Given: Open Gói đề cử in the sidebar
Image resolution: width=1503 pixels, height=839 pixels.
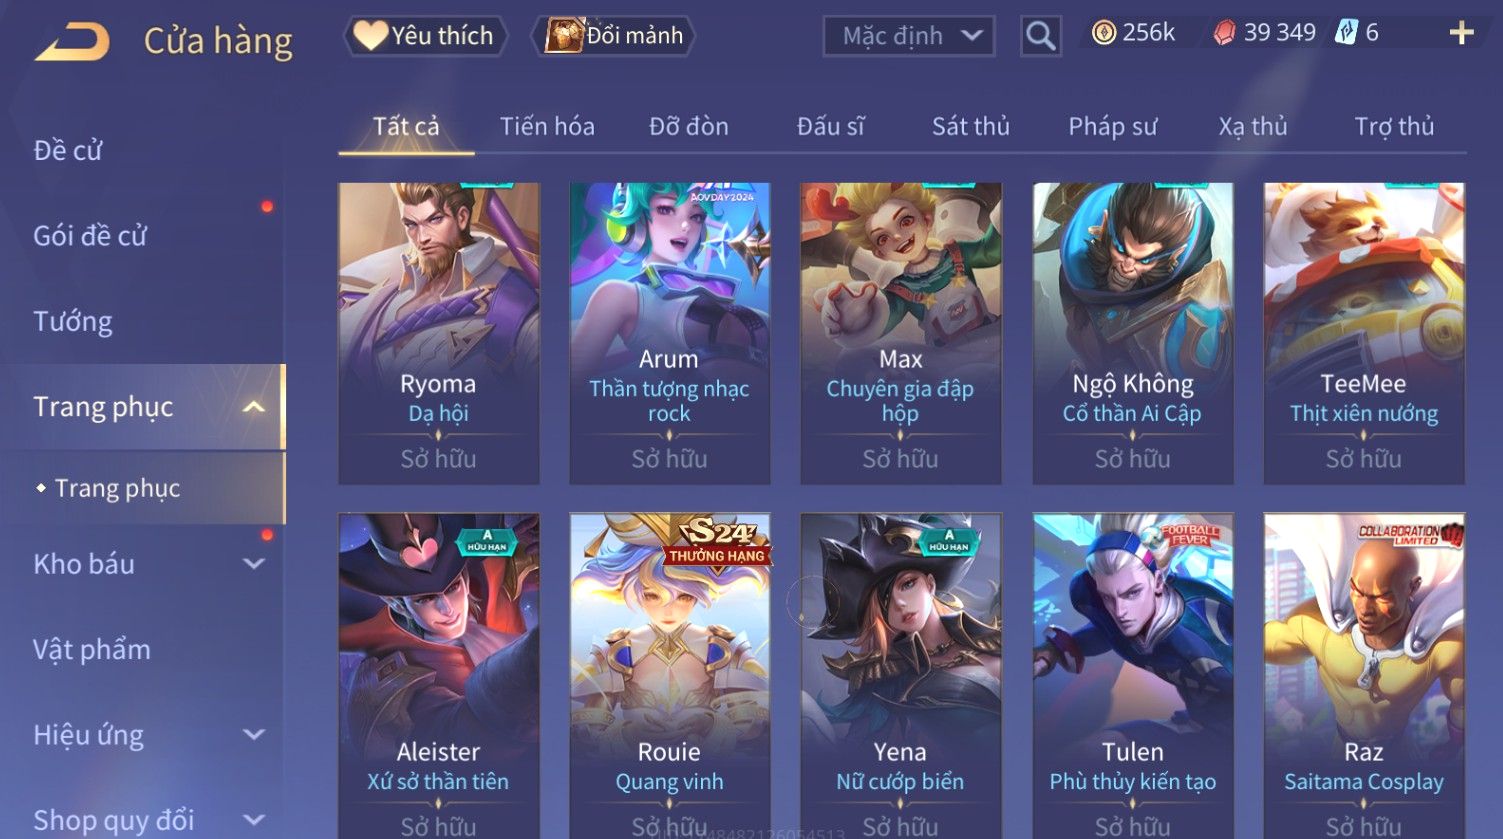Looking at the screenshot, I should (90, 236).
